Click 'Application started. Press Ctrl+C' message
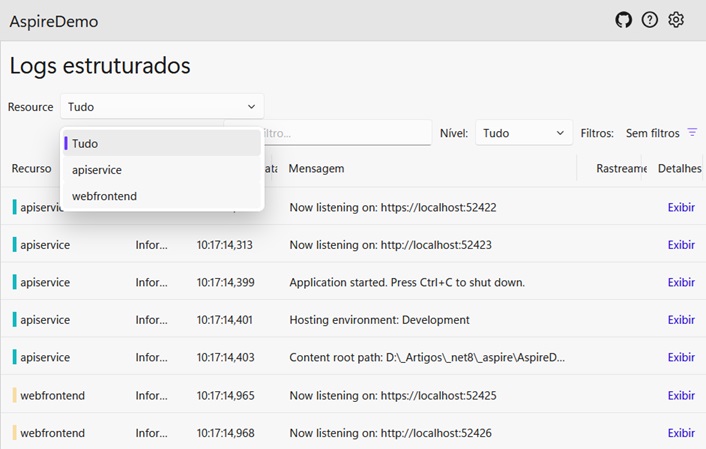Viewport: 706px width, 449px height. [407, 282]
